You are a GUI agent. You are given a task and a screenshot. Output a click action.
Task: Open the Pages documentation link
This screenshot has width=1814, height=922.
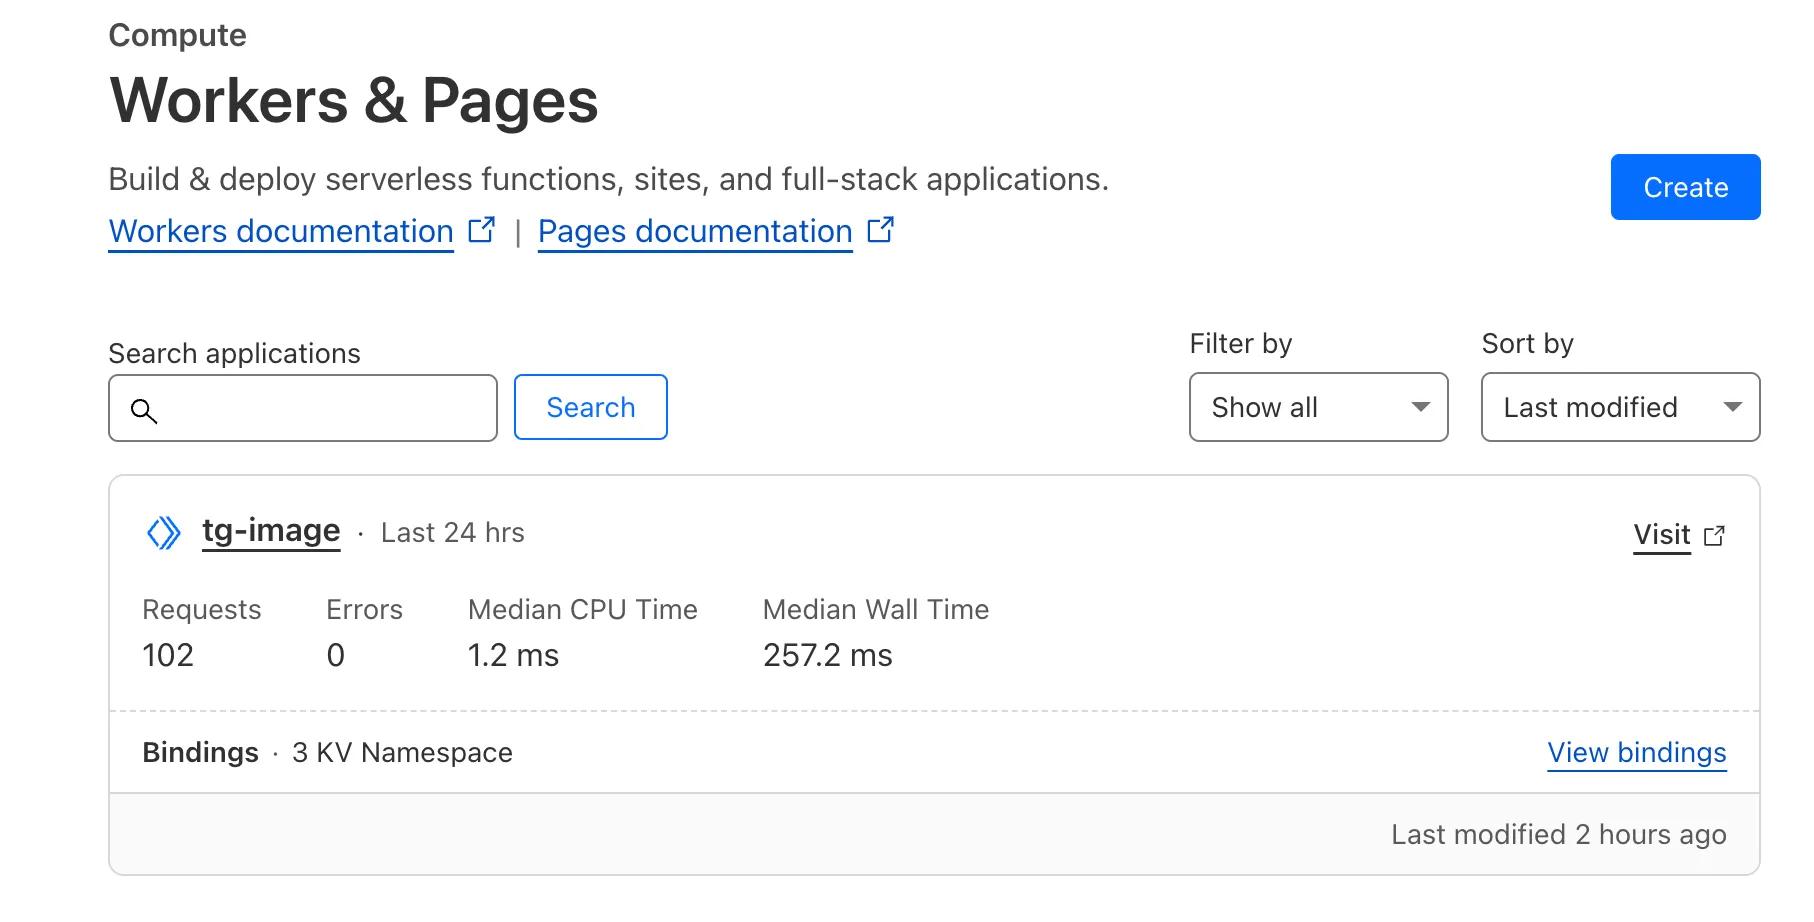(x=695, y=231)
